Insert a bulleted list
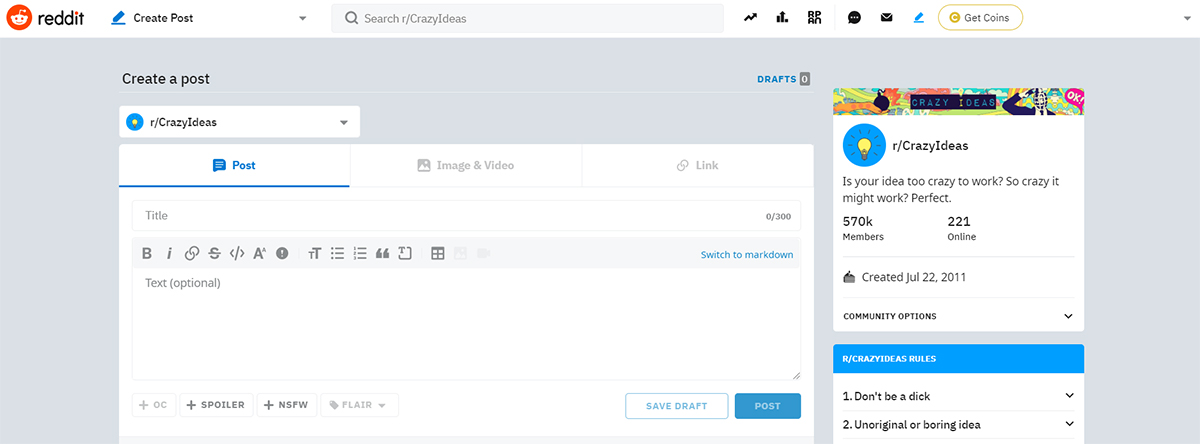This screenshot has height=444, width=1200. (x=337, y=254)
